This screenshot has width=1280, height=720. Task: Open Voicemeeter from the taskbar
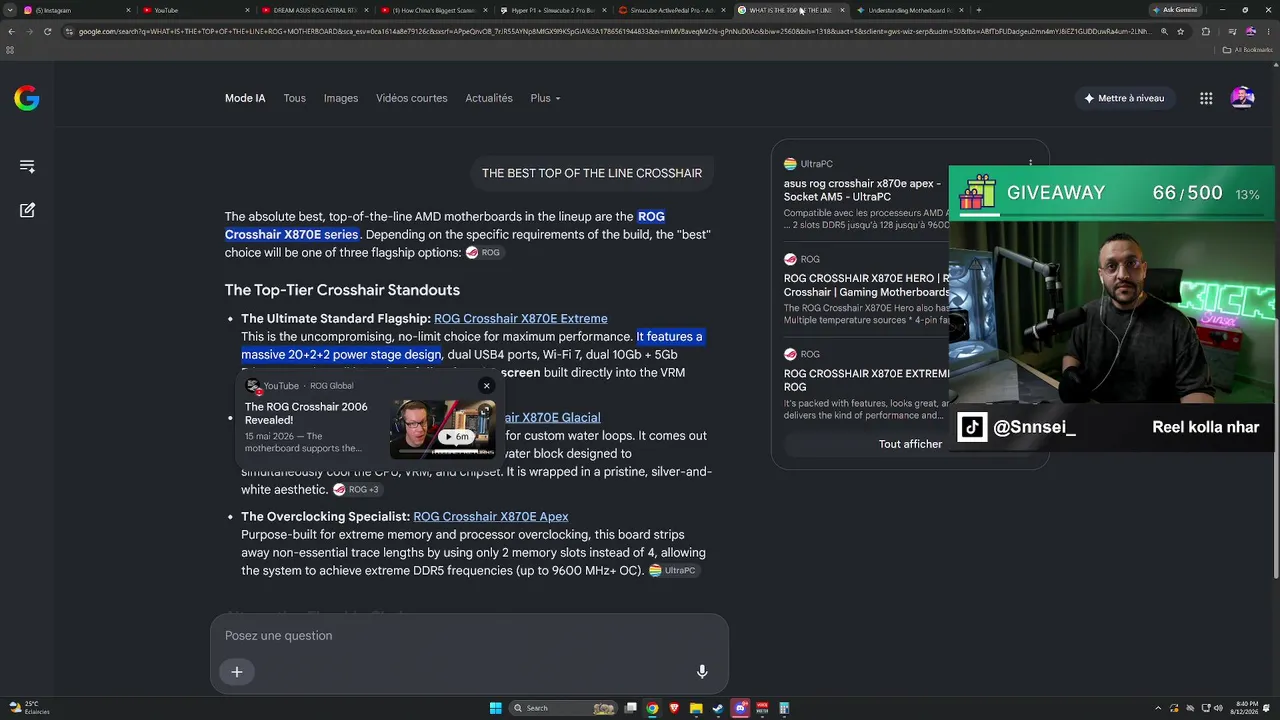762,708
